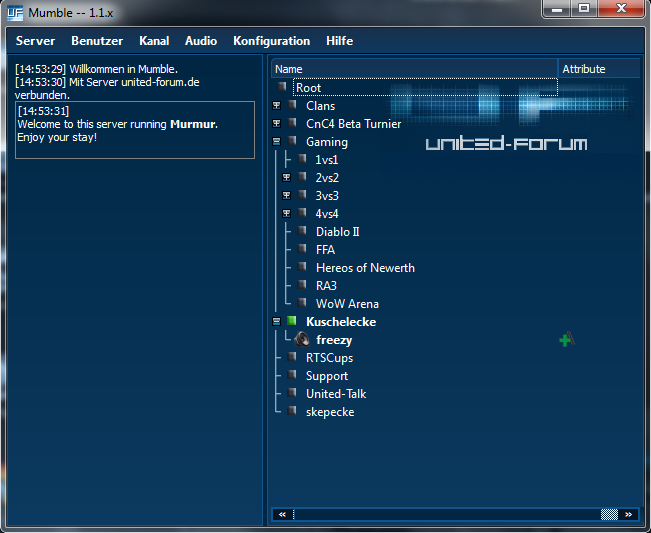Maximize the Mumble window

[584, 8]
